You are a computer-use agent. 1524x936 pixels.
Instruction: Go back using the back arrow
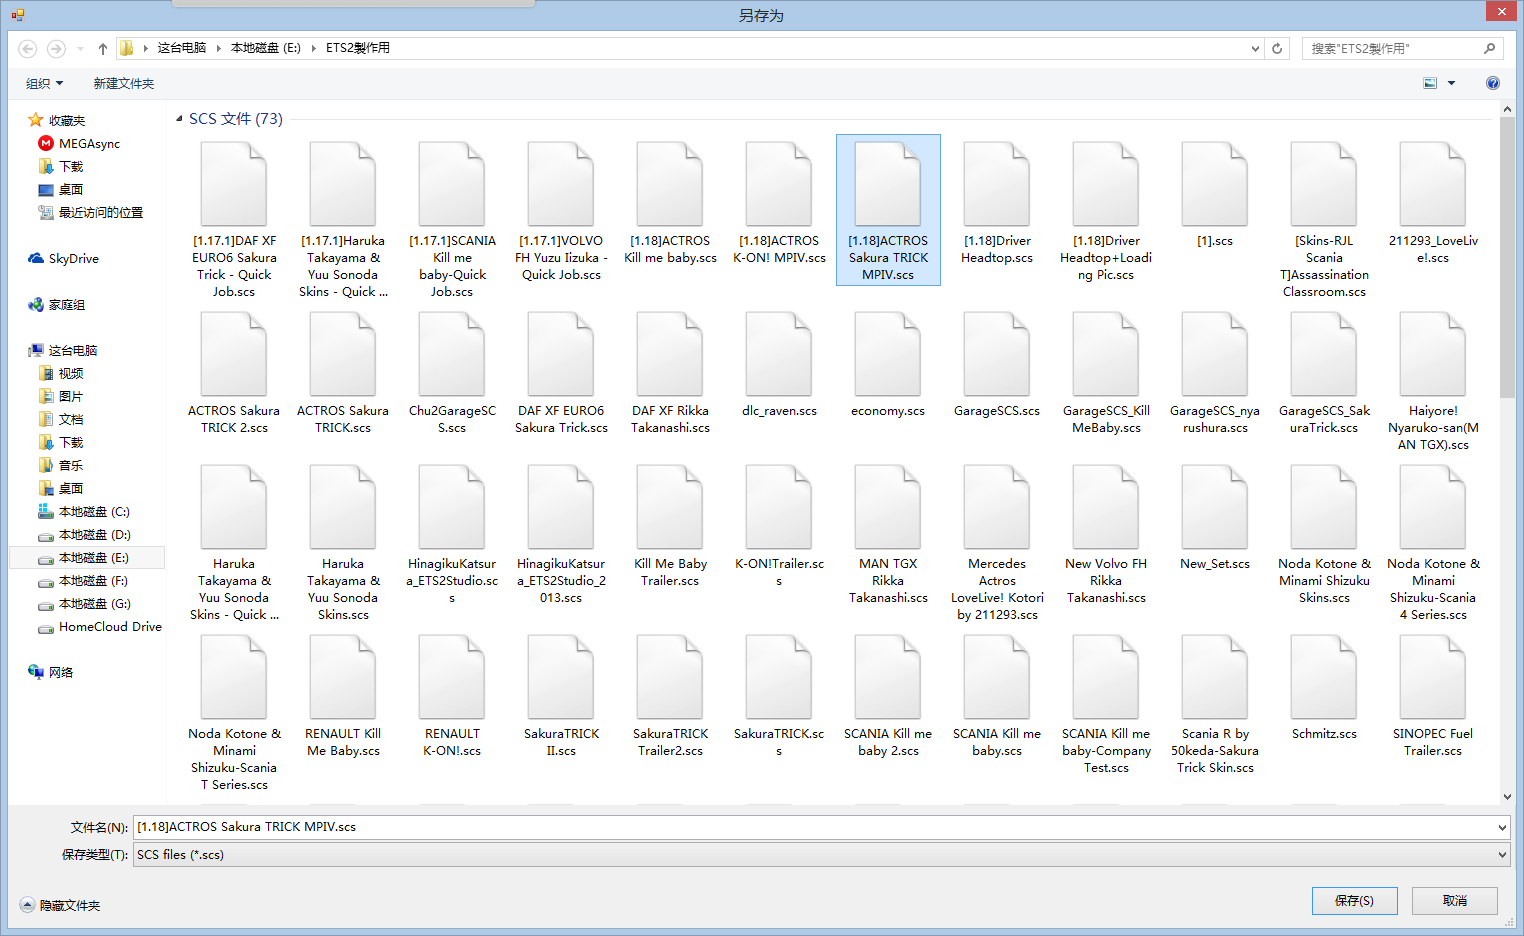point(28,48)
